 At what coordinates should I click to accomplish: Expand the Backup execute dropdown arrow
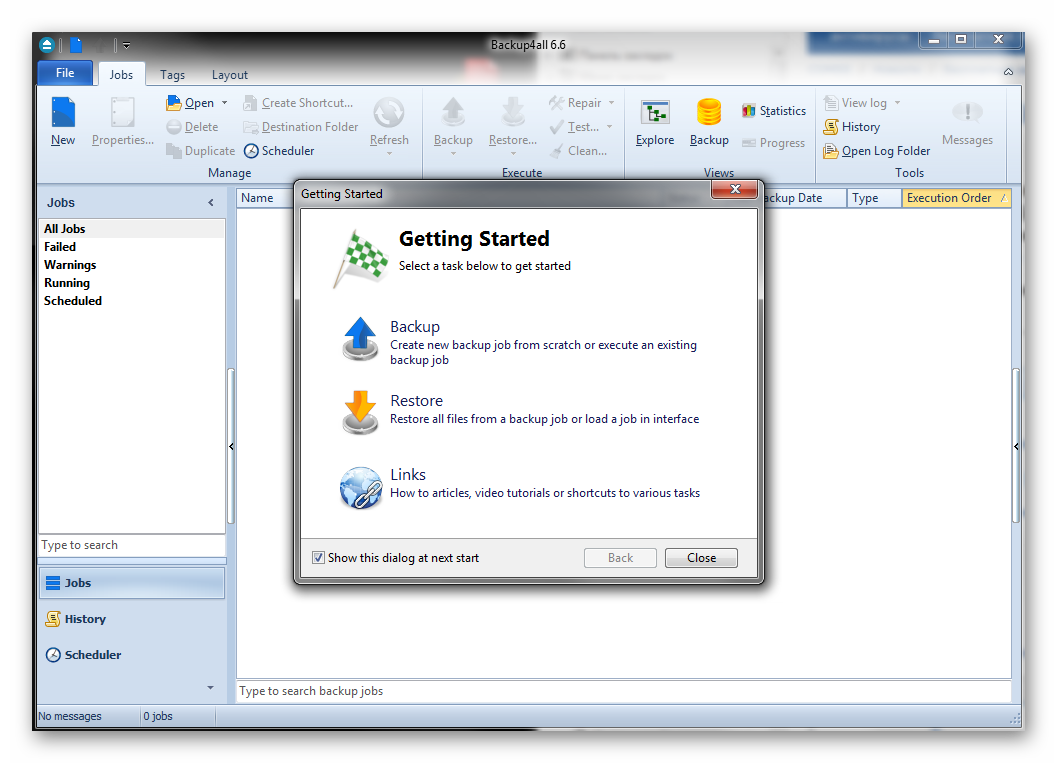point(453,154)
